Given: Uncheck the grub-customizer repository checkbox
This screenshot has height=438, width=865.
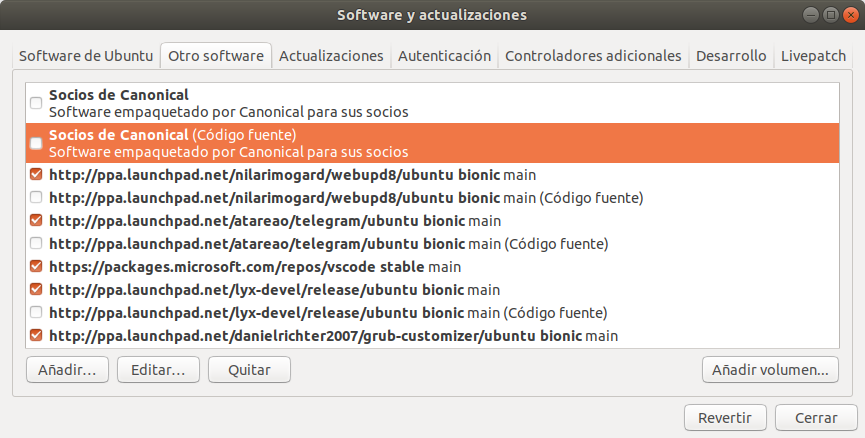Looking at the screenshot, I should tap(36, 335).
